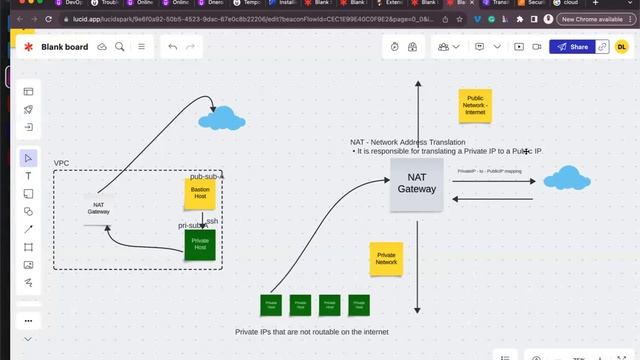
Task: Click the video camera call icon
Action: click(x=537, y=47)
